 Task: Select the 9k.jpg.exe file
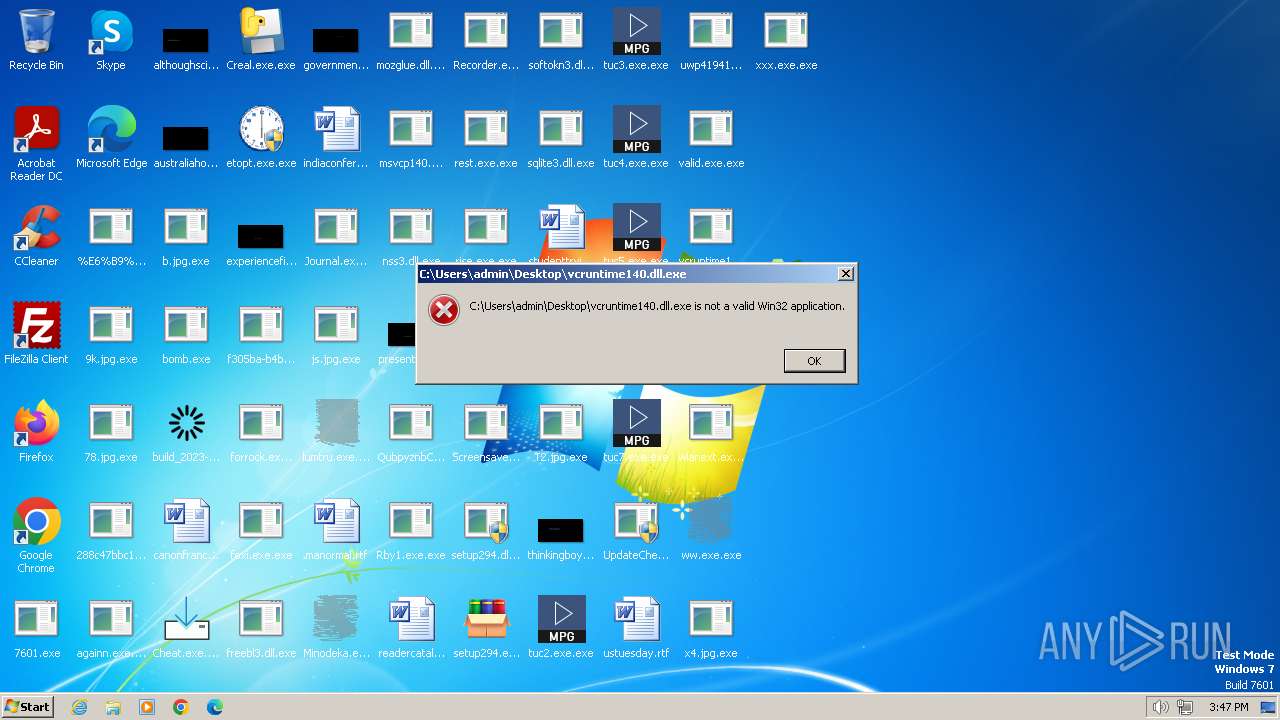coord(111,334)
